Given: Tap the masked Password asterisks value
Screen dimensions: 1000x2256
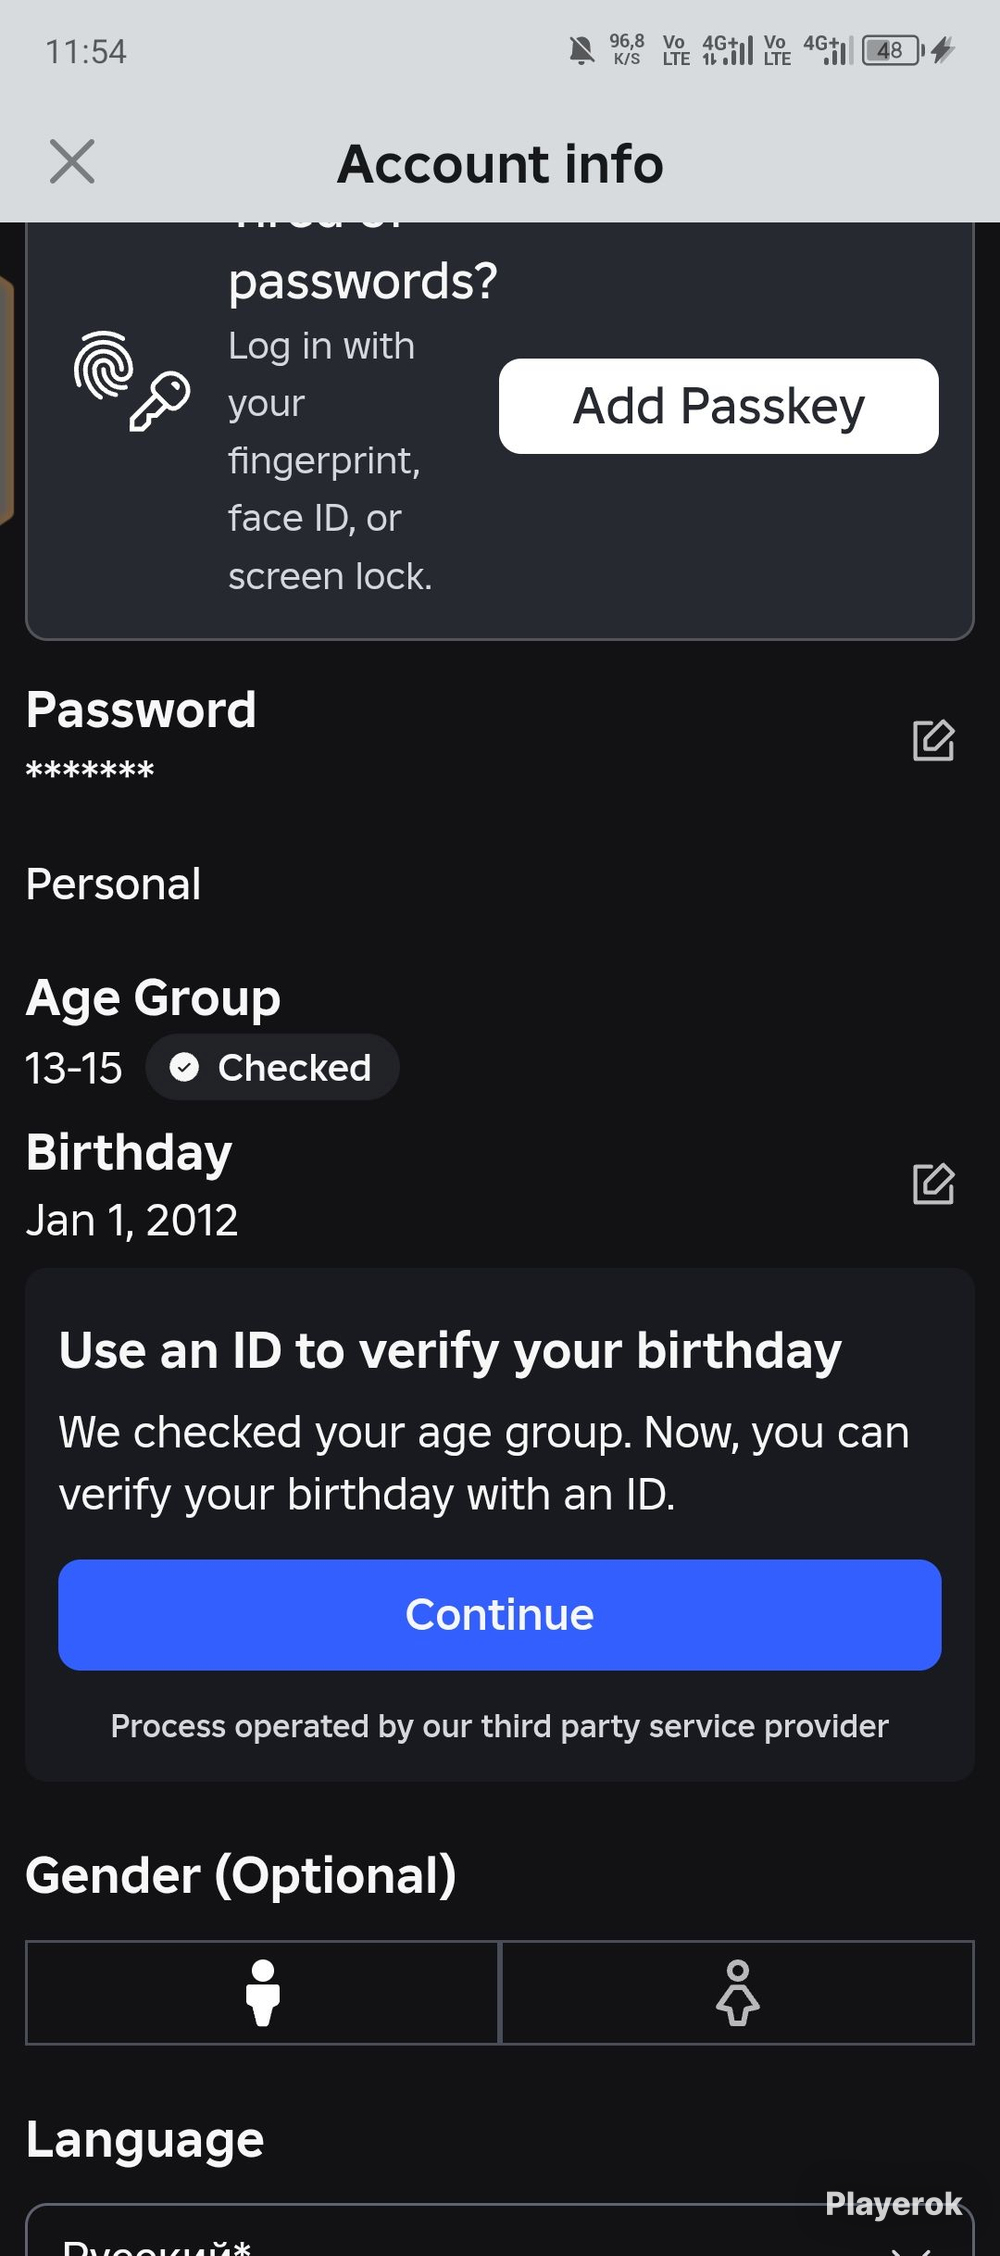Looking at the screenshot, I should (x=90, y=771).
